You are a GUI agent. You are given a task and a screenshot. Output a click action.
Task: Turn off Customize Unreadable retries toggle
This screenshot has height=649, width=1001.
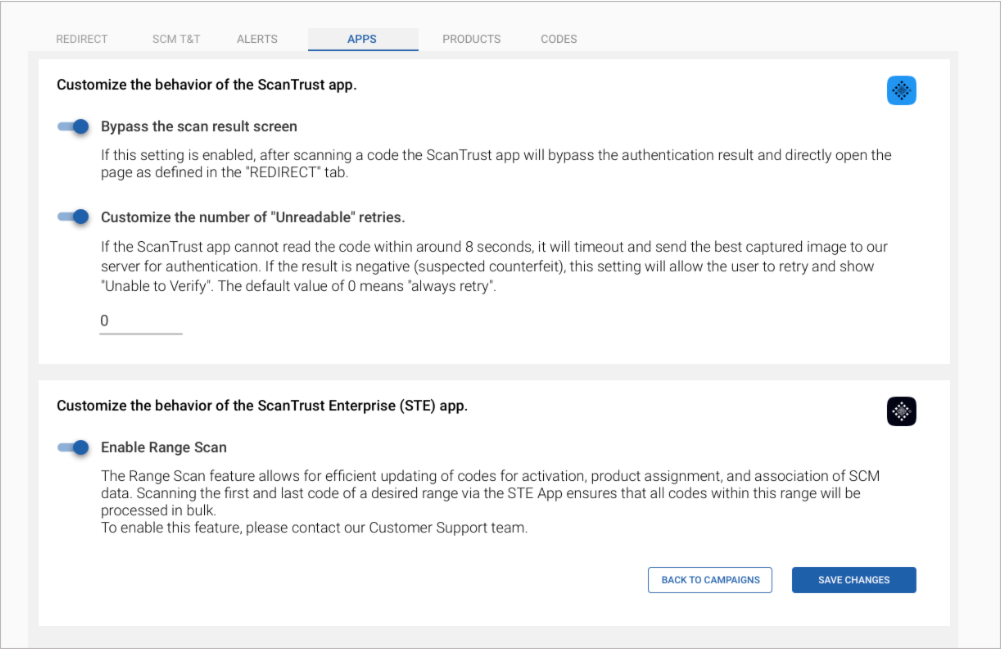73,217
